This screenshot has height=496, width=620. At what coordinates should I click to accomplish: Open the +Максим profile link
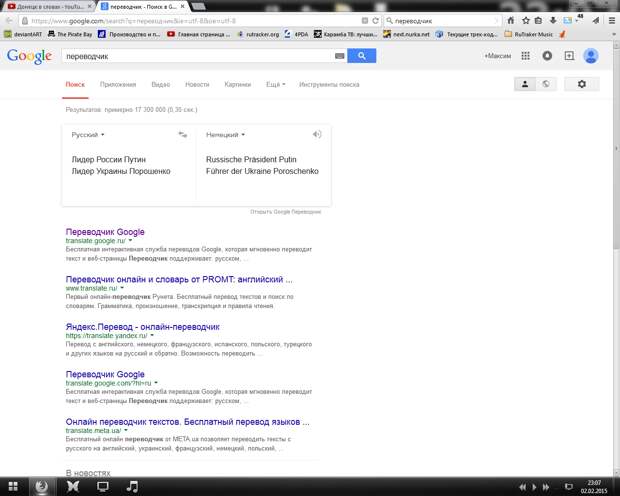(x=497, y=56)
